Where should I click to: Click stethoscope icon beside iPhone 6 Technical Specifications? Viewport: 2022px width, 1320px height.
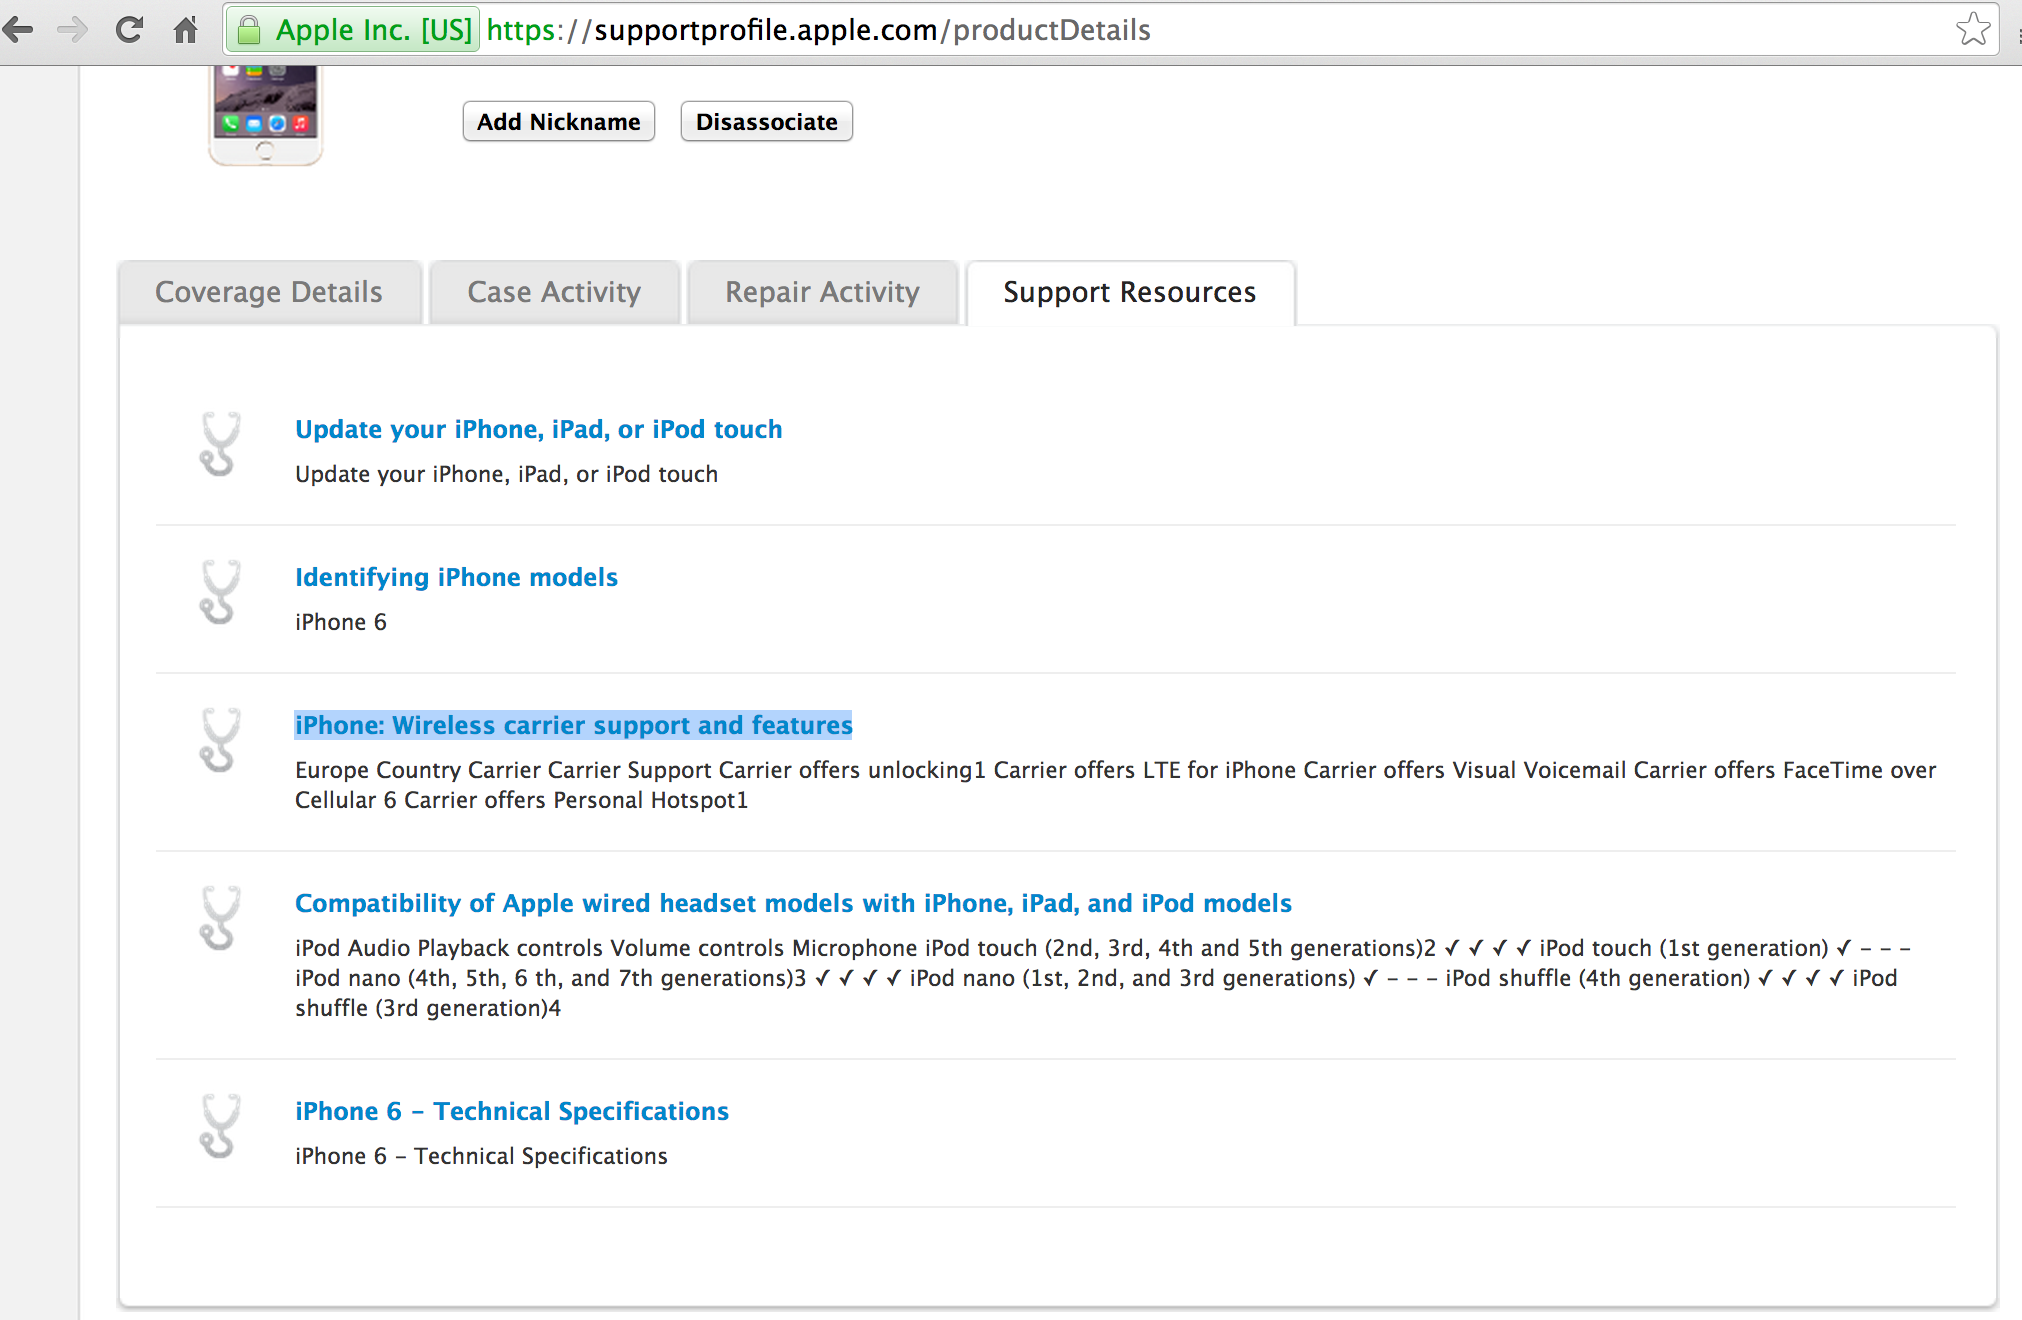pyautogui.click(x=219, y=1126)
